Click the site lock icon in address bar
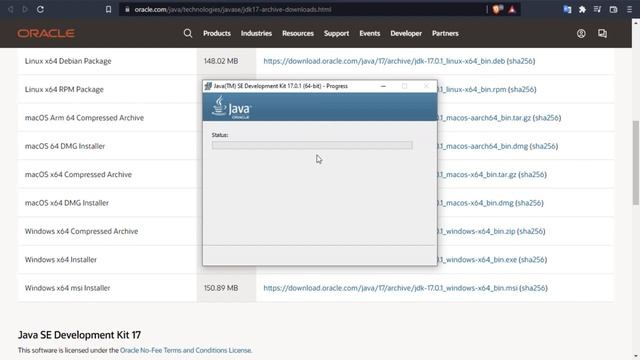 point(127,9)
